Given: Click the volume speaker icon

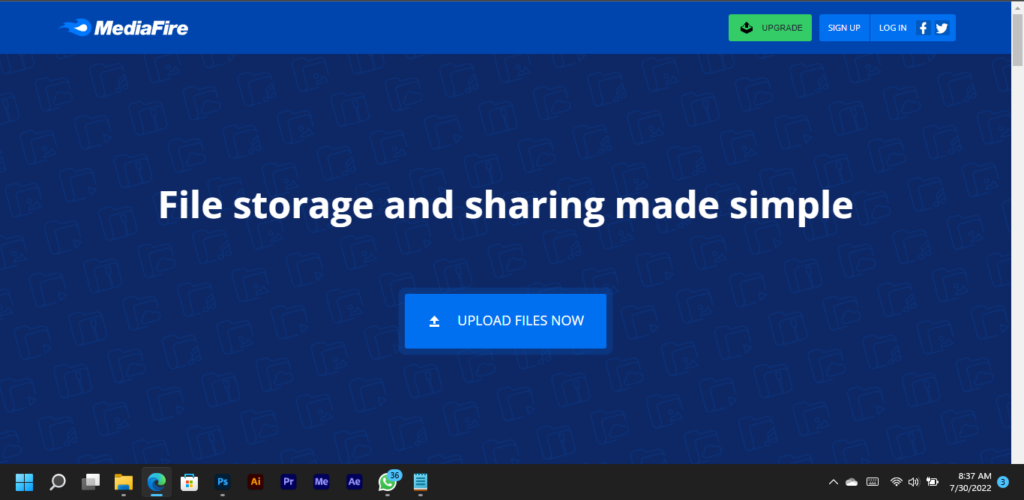Looking at the screenshot, I should click(914, 482).
